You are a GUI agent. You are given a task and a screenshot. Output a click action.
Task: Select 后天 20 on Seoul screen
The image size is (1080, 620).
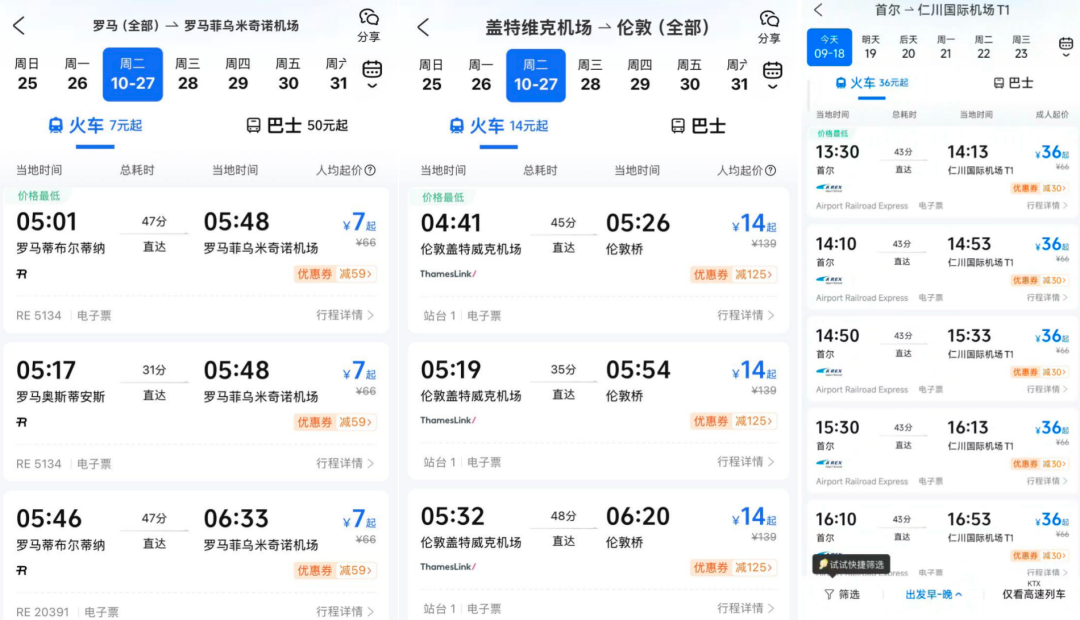click(908, 47)
